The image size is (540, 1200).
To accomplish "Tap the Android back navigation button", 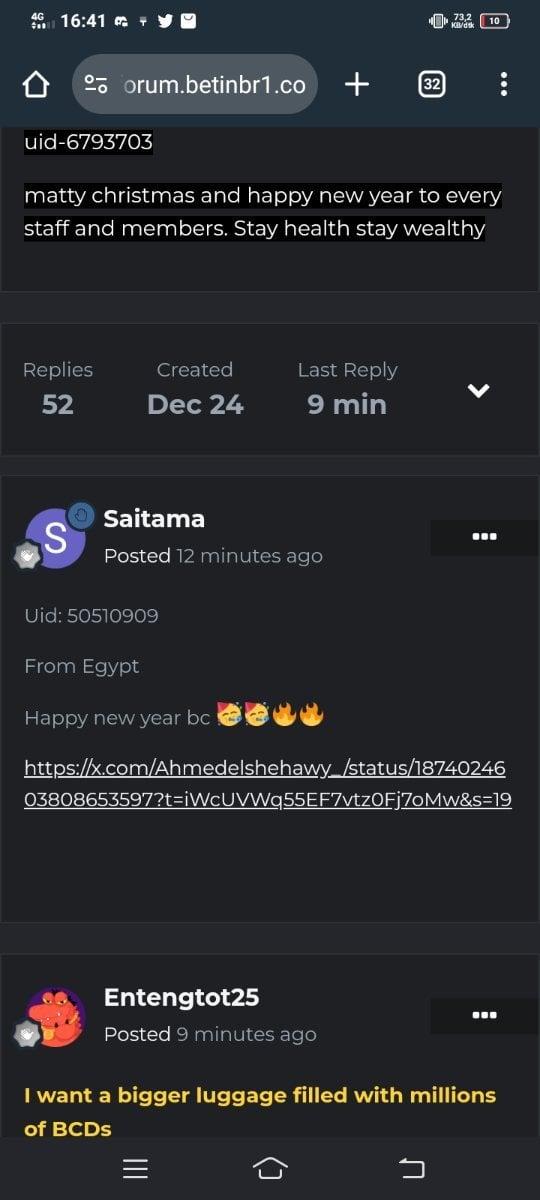I will 411,1168.
